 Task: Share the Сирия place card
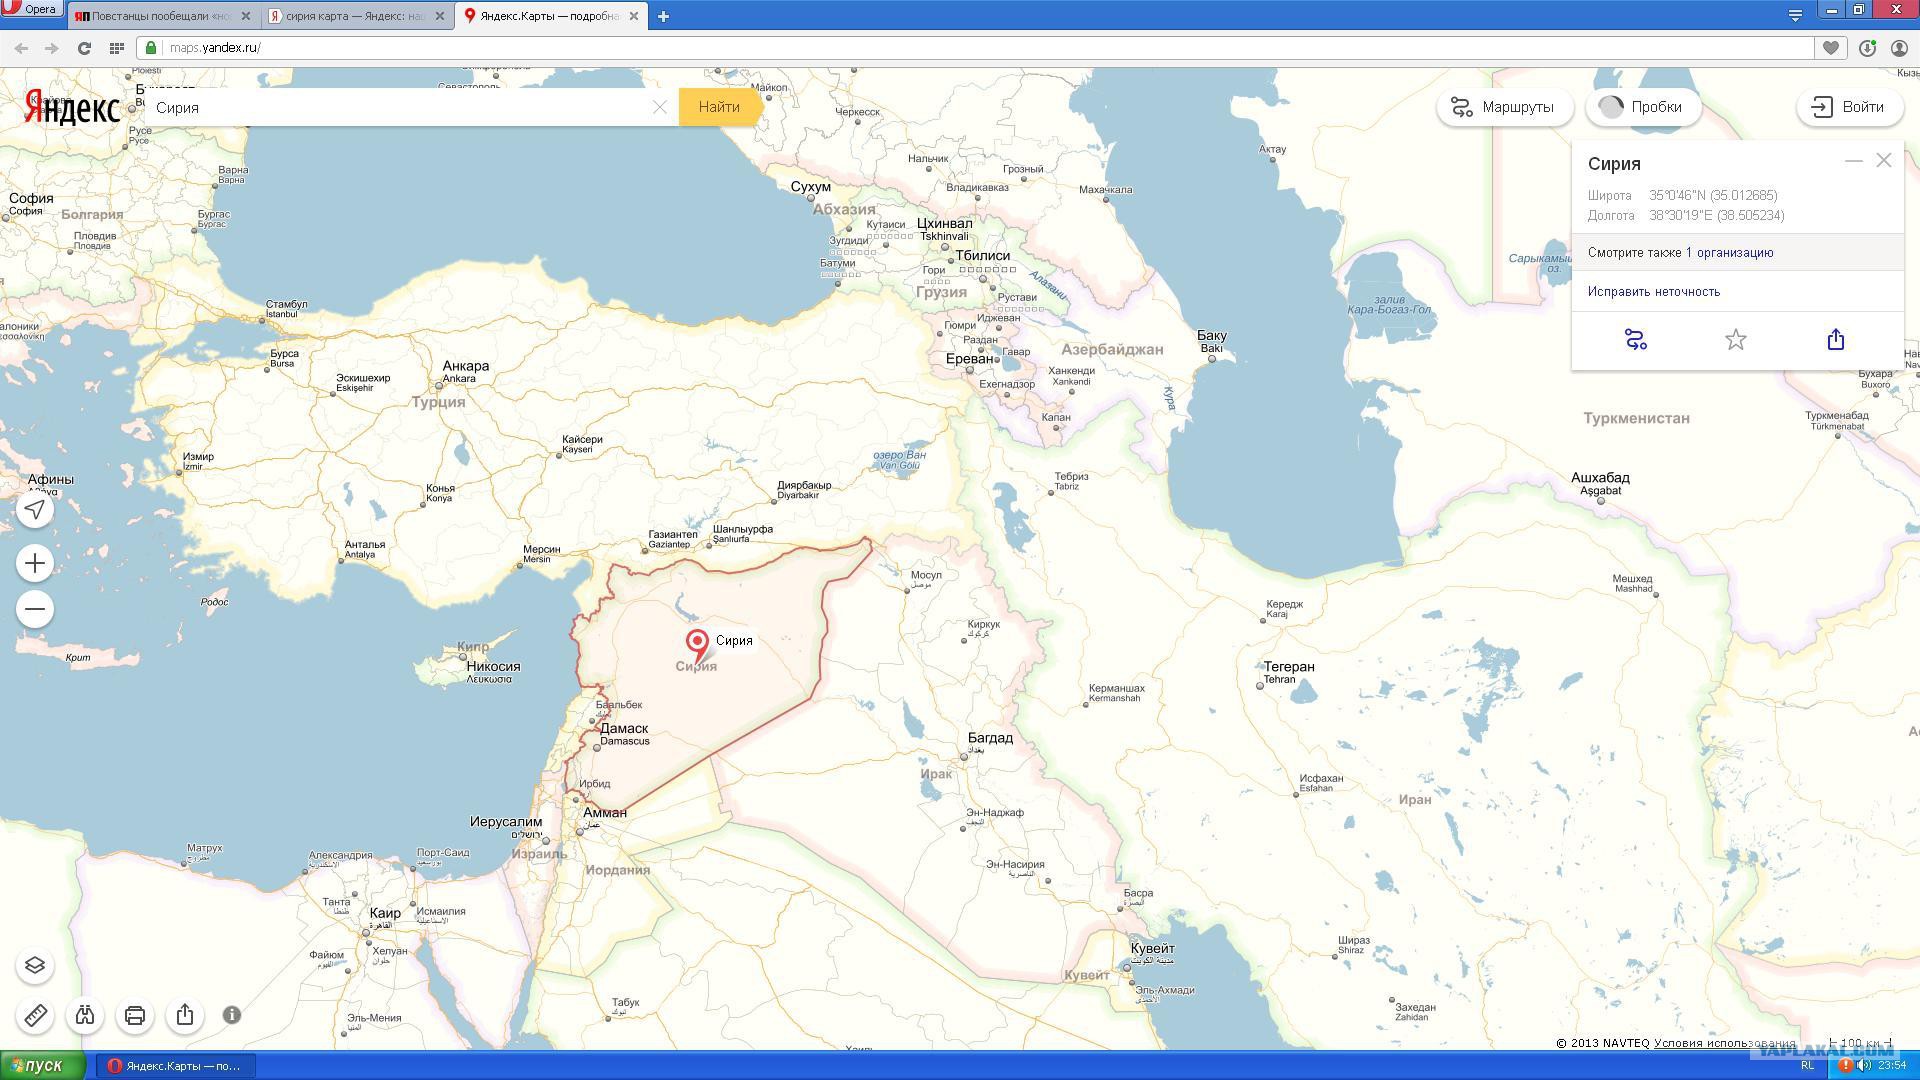pyautogui.click(x=1835, y=340)
